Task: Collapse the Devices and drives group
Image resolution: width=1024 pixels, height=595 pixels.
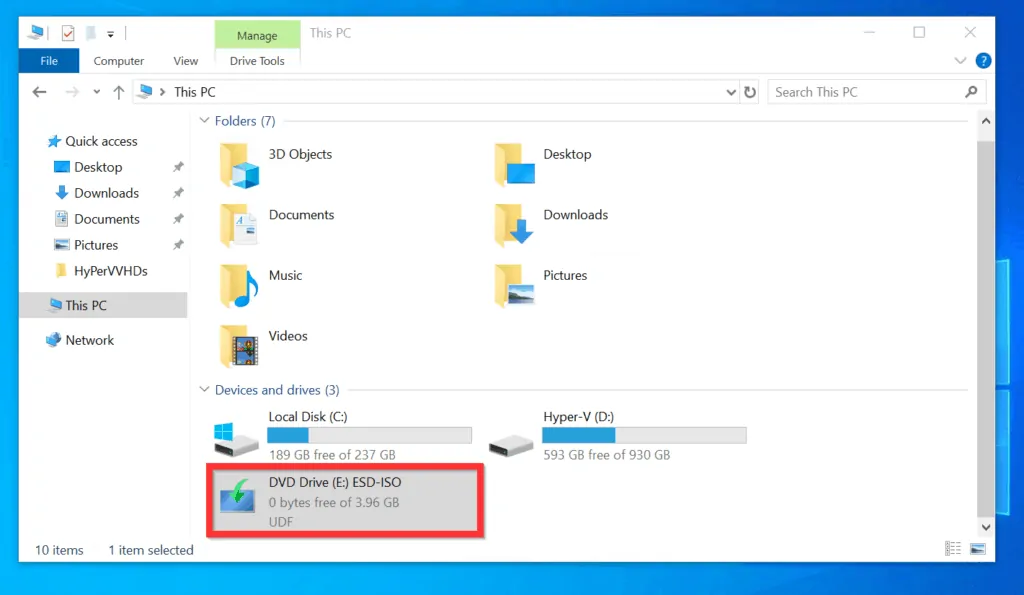Action: coord(205,390)
